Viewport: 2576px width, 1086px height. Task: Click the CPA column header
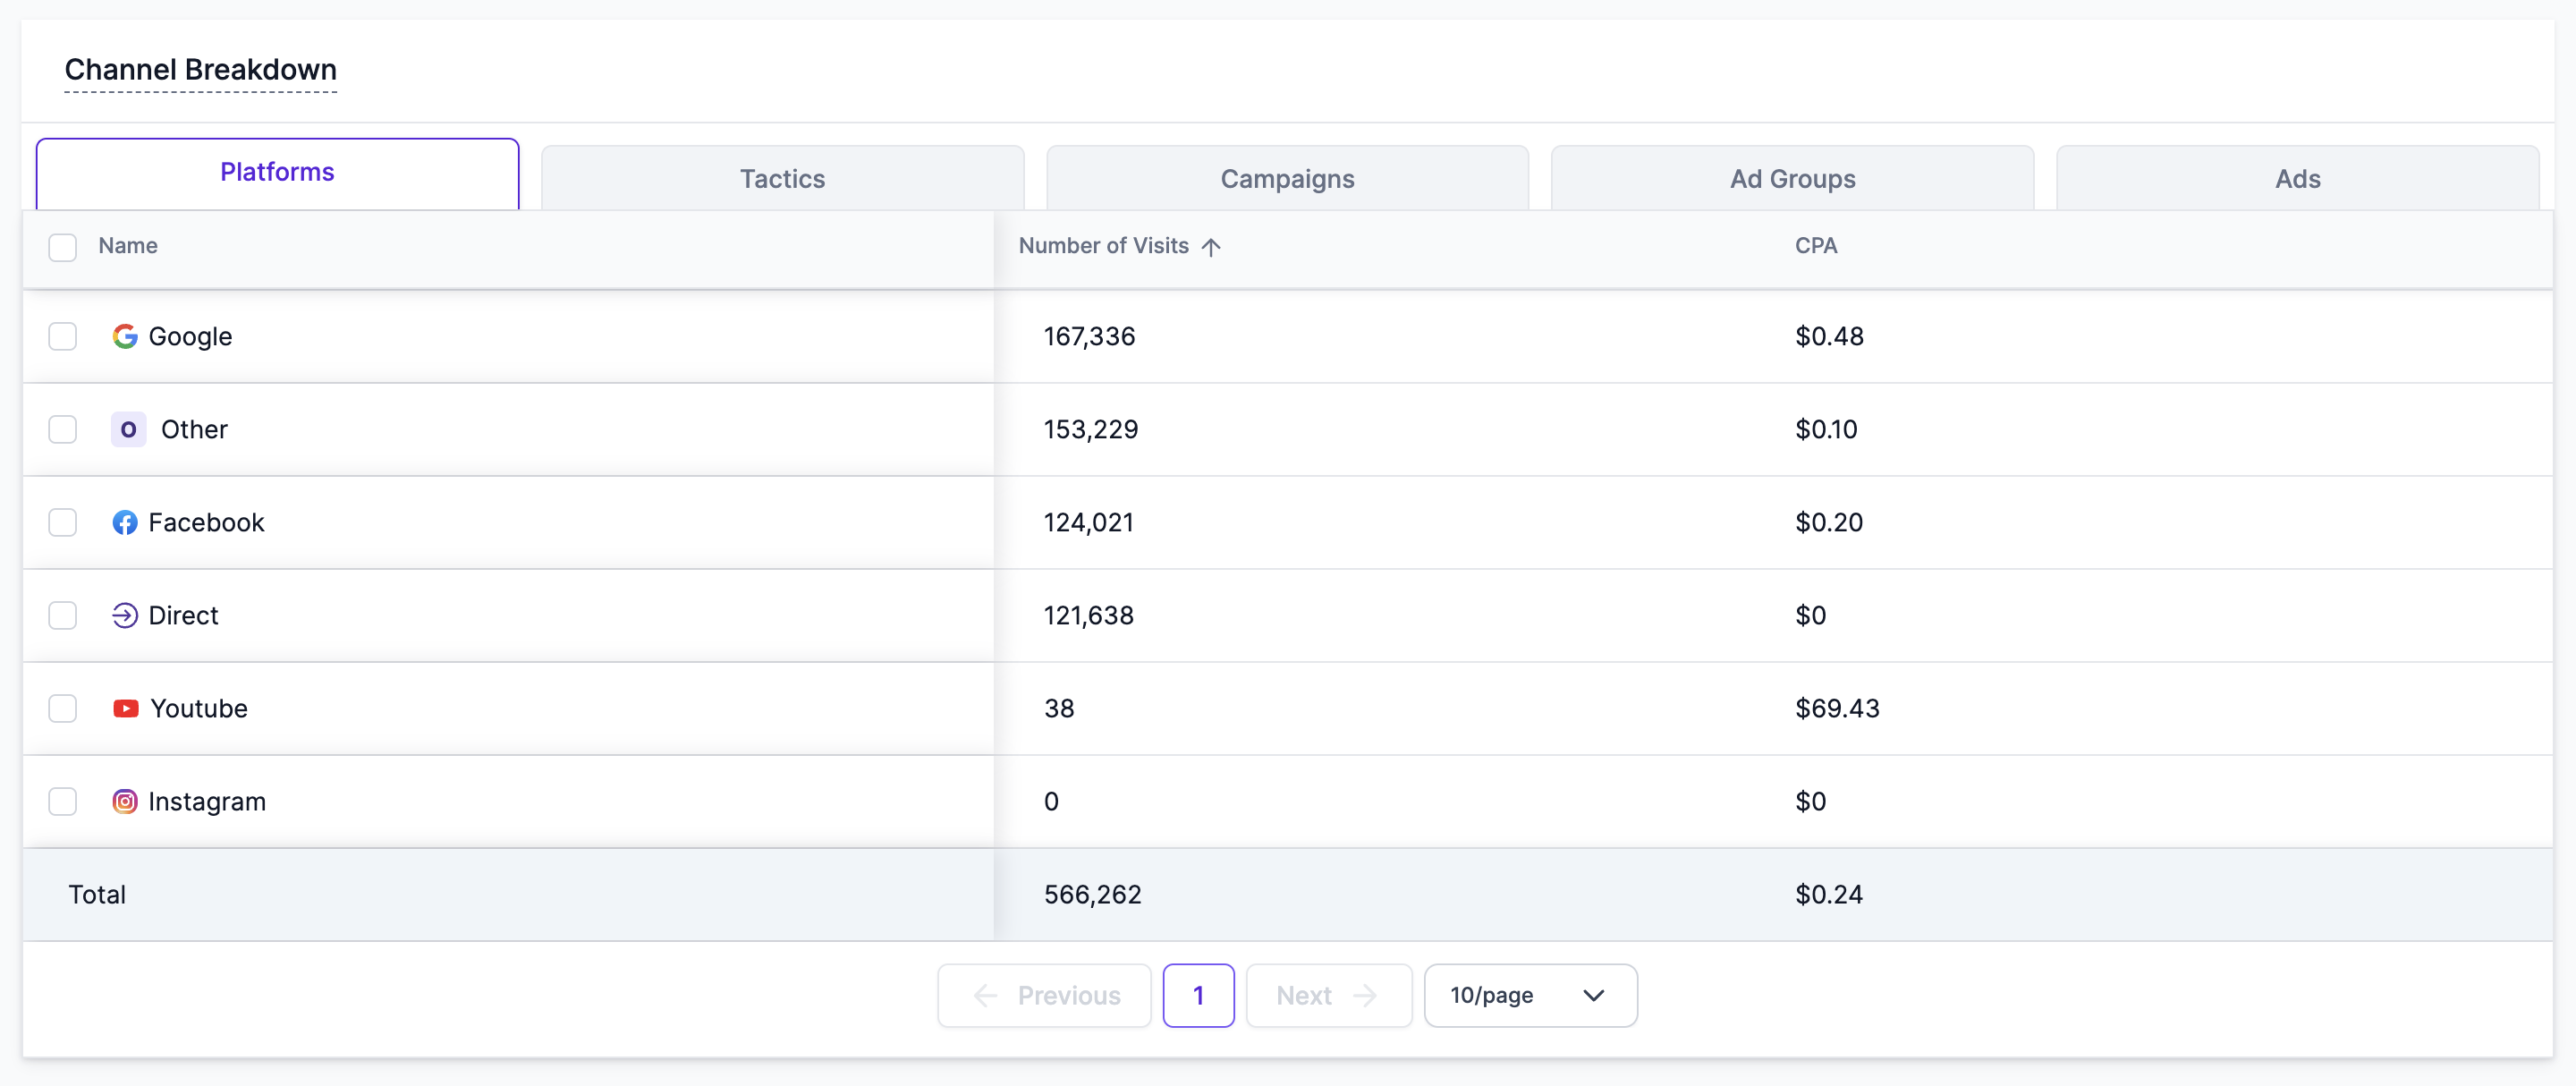tap(1815, 246)
